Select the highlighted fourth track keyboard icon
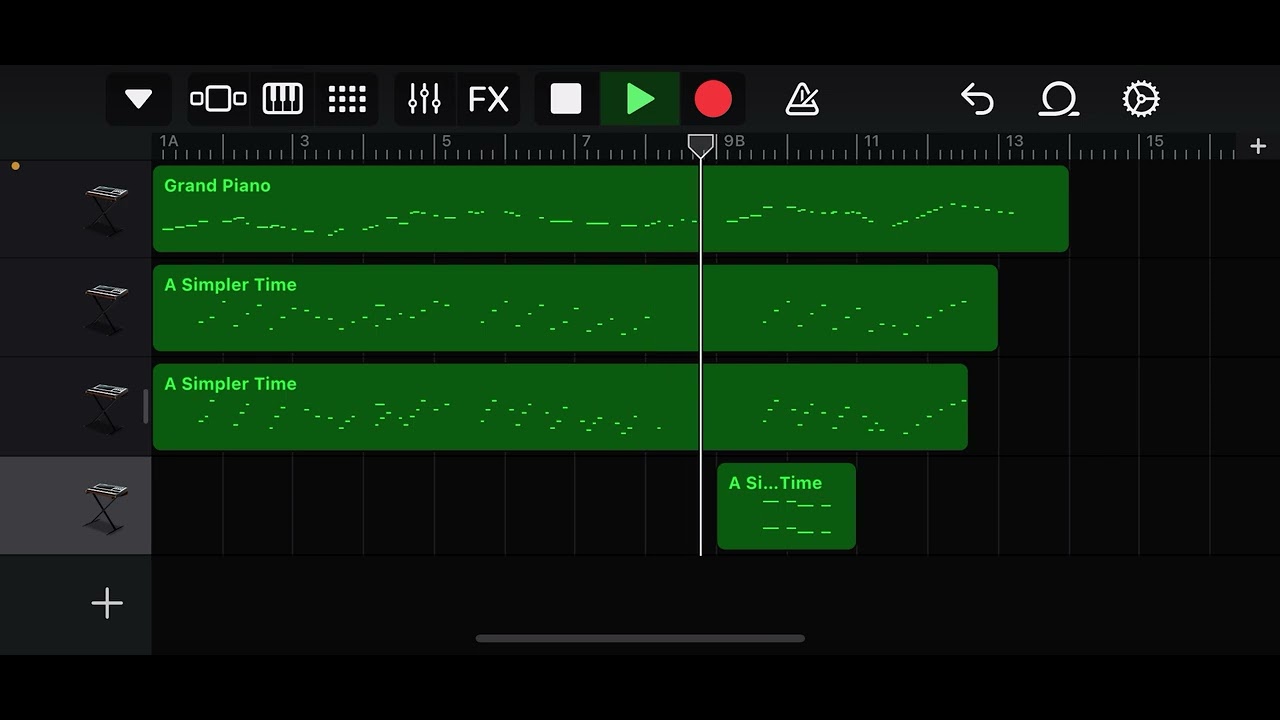This screenshot has height=720, width=1280. (107, 507)
